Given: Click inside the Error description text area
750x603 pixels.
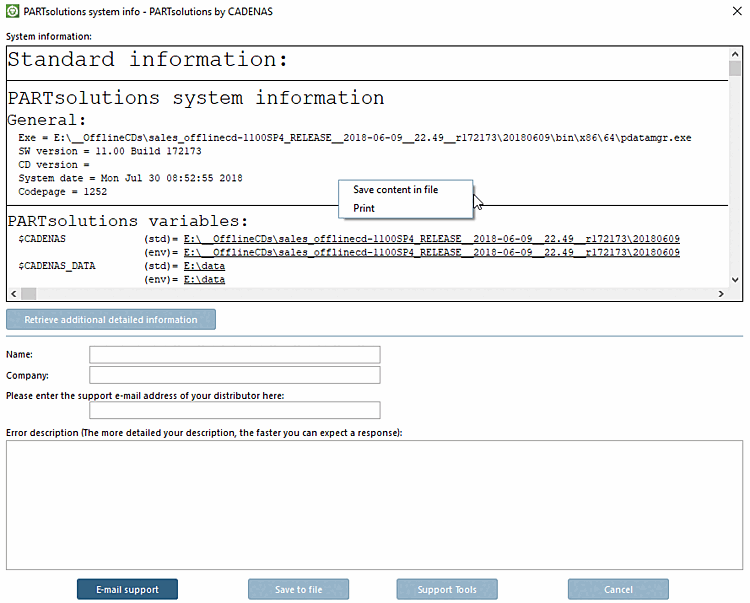Looking at the screenshot, I should (x=375, y=505).
